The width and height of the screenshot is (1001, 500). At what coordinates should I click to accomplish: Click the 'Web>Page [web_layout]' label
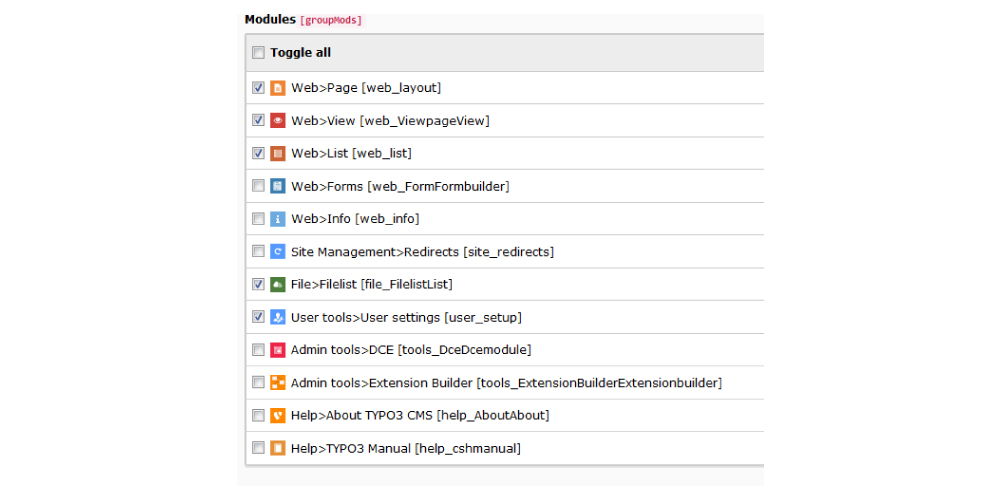click(x=366, y=88)
